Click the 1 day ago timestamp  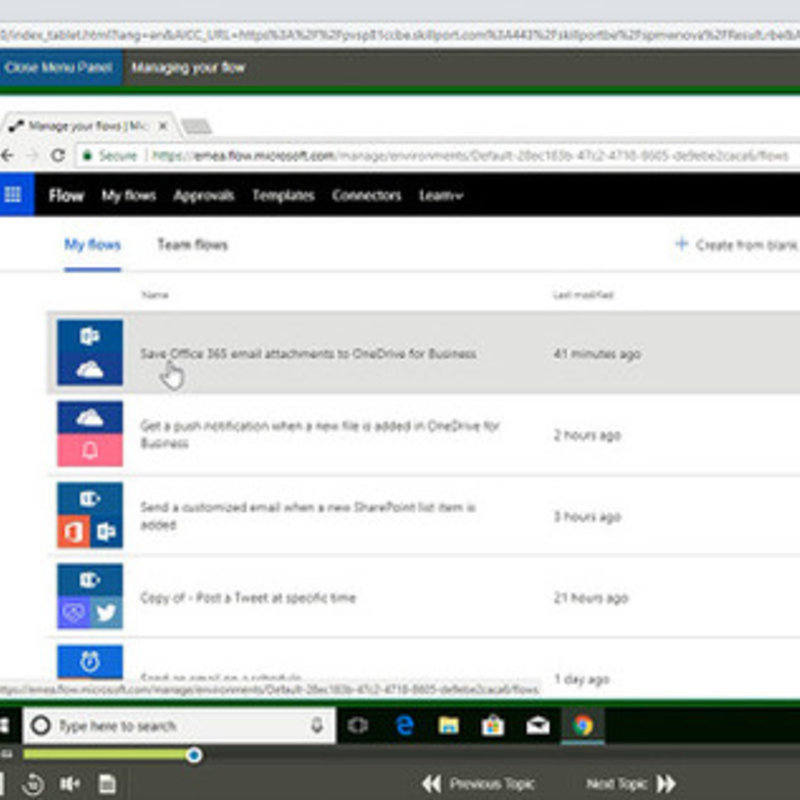pyautogui.click(x=582, y=679)
